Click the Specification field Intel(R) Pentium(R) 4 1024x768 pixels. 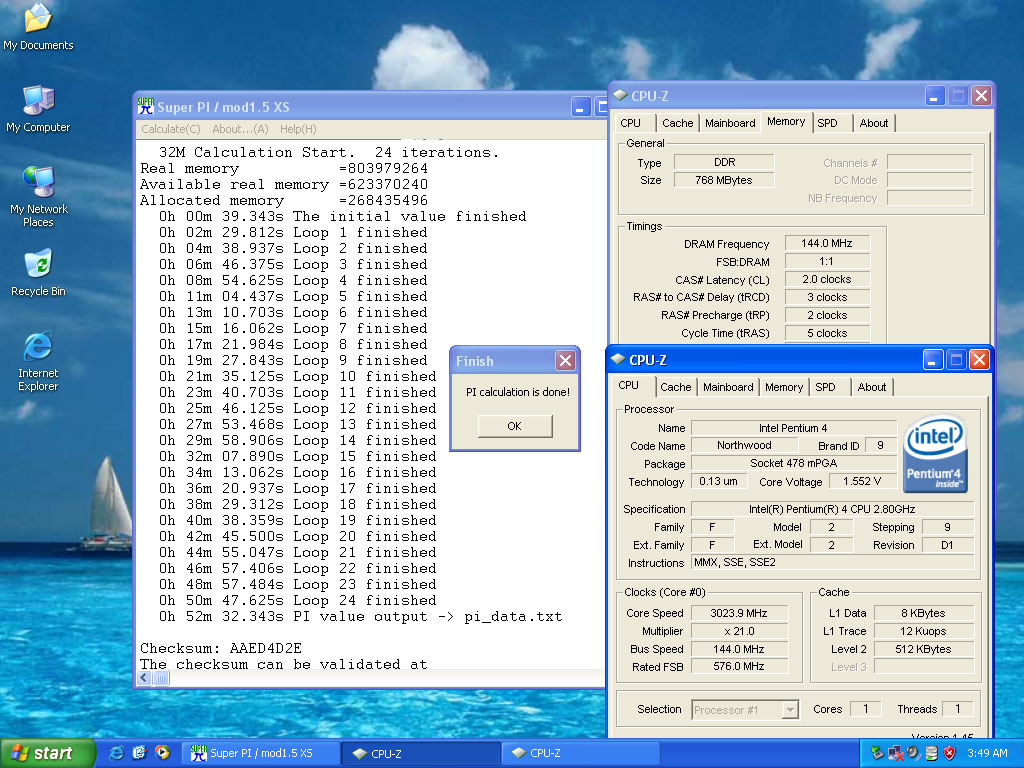tap(832, 509)
